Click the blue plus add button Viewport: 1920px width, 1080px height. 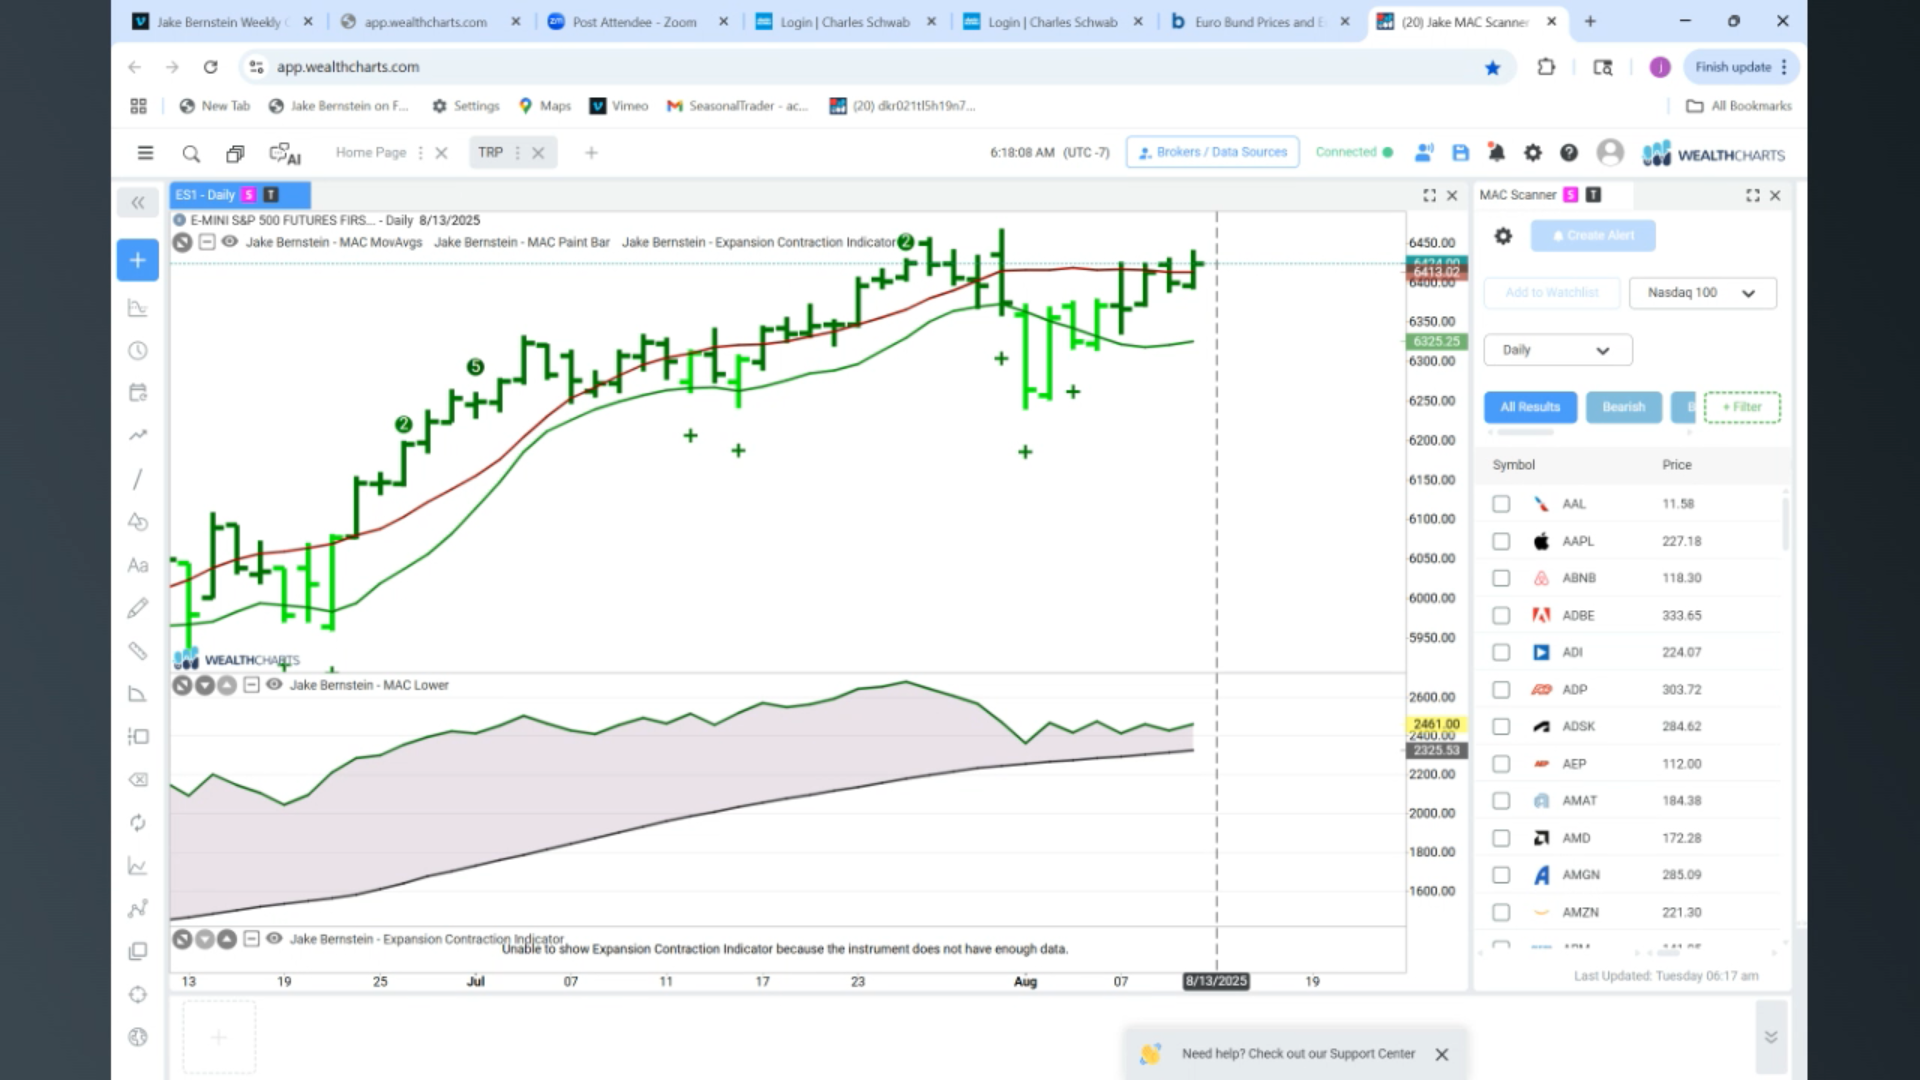(x=138, y=260)
